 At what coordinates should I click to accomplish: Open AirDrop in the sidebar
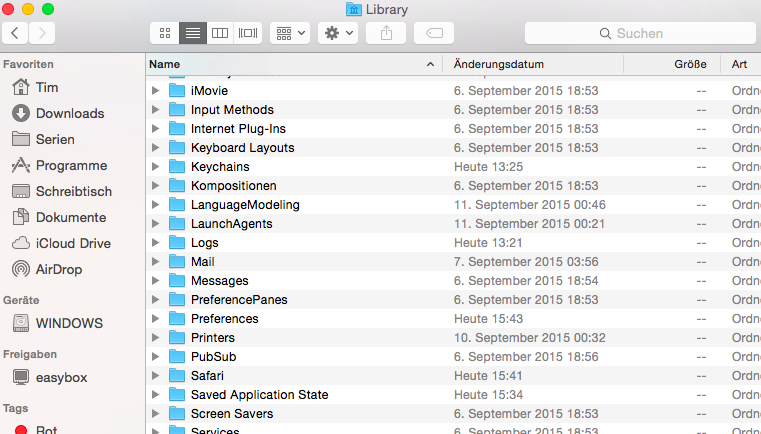click(58, 269)
